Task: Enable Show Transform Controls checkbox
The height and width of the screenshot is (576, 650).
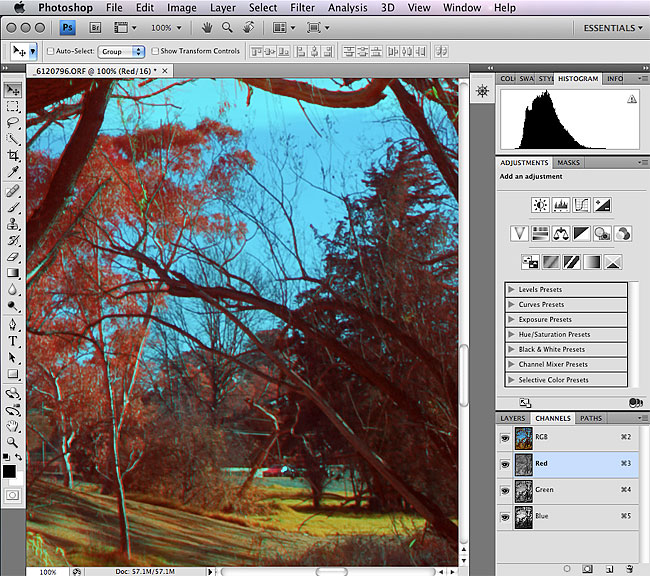Action: (x=155, y=51)
